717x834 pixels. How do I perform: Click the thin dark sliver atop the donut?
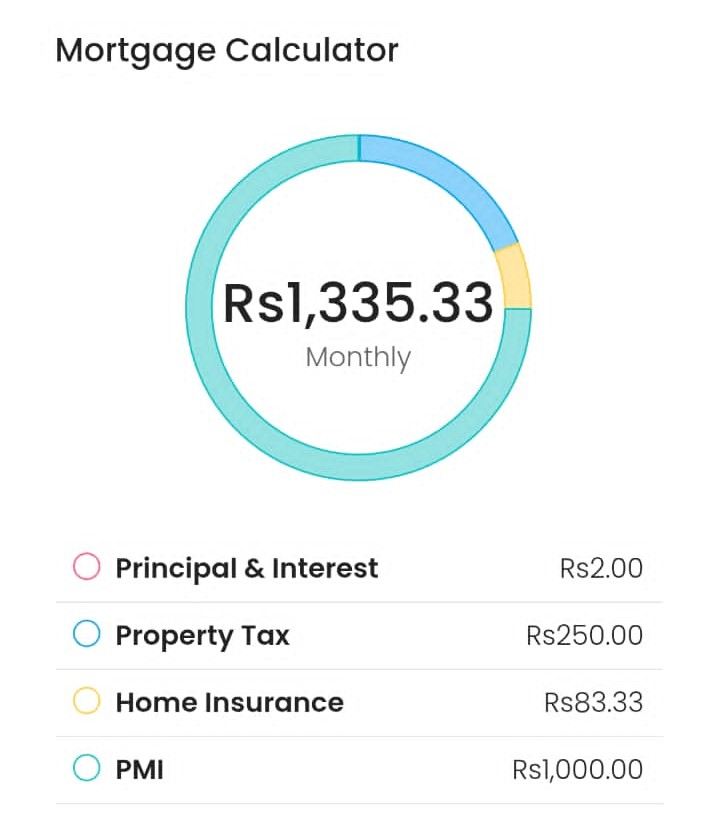coord(358,147)
